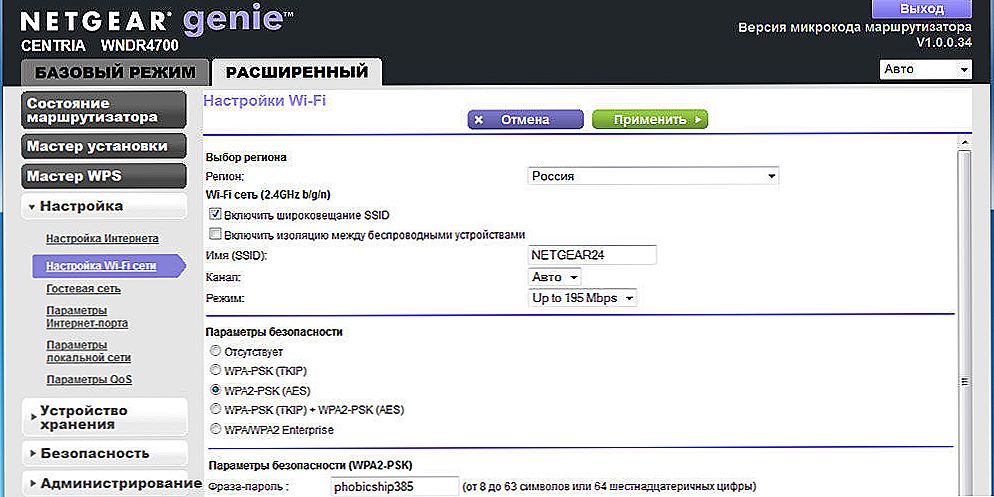Toggle Включить широковещание SSID checkbox
Image resolution: width=994 pixels, height=497 pixels.
(x=214, y=215)
